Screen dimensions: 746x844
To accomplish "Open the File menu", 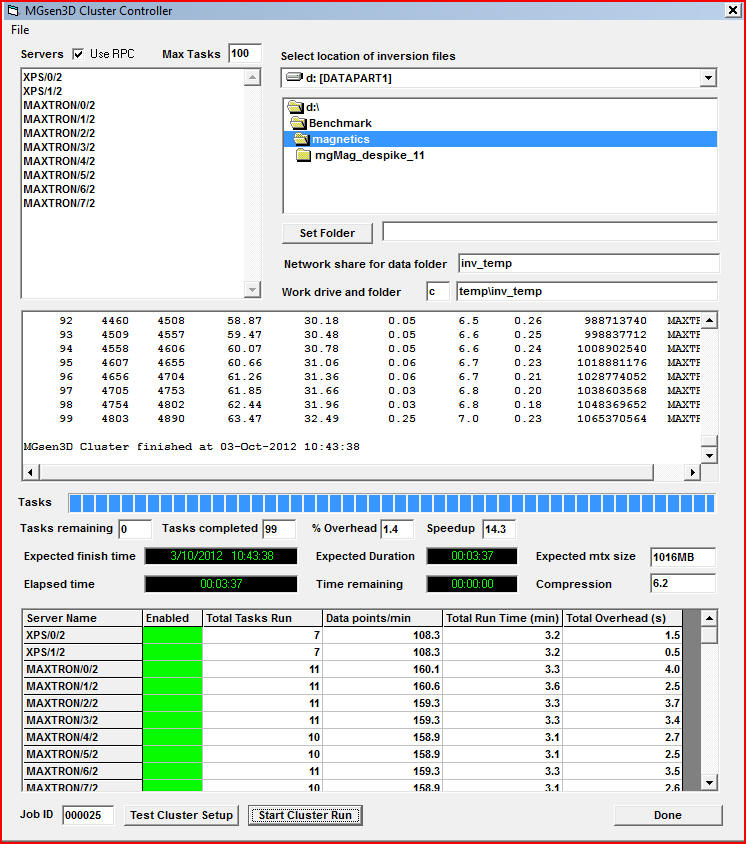I will (20, 30).
